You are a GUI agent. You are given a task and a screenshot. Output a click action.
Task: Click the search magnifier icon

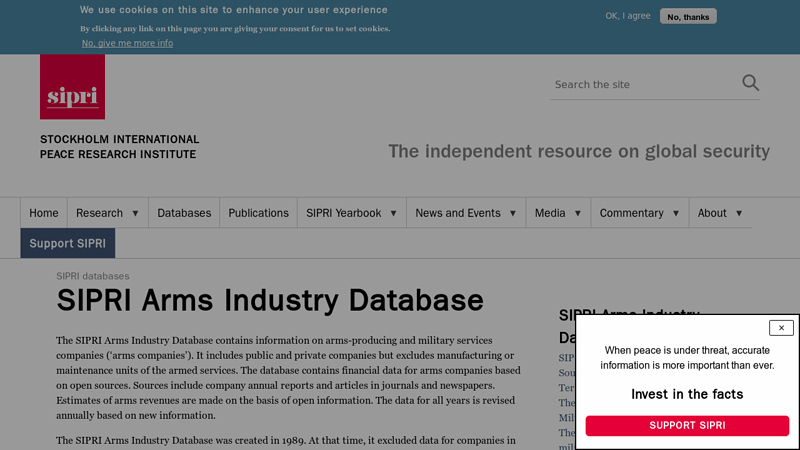pos(750,83)
